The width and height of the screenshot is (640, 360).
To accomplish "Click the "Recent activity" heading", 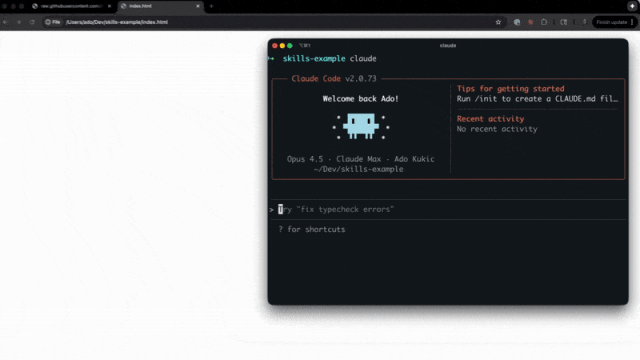I will tap(490, 119).
